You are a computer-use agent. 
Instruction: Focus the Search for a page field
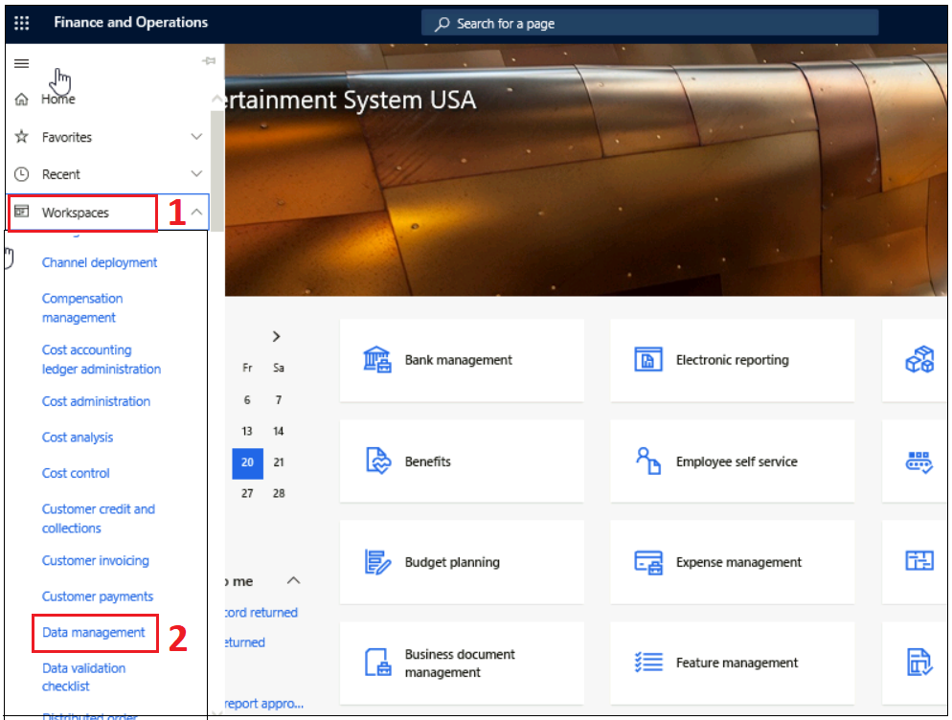(x=650, y=24)
